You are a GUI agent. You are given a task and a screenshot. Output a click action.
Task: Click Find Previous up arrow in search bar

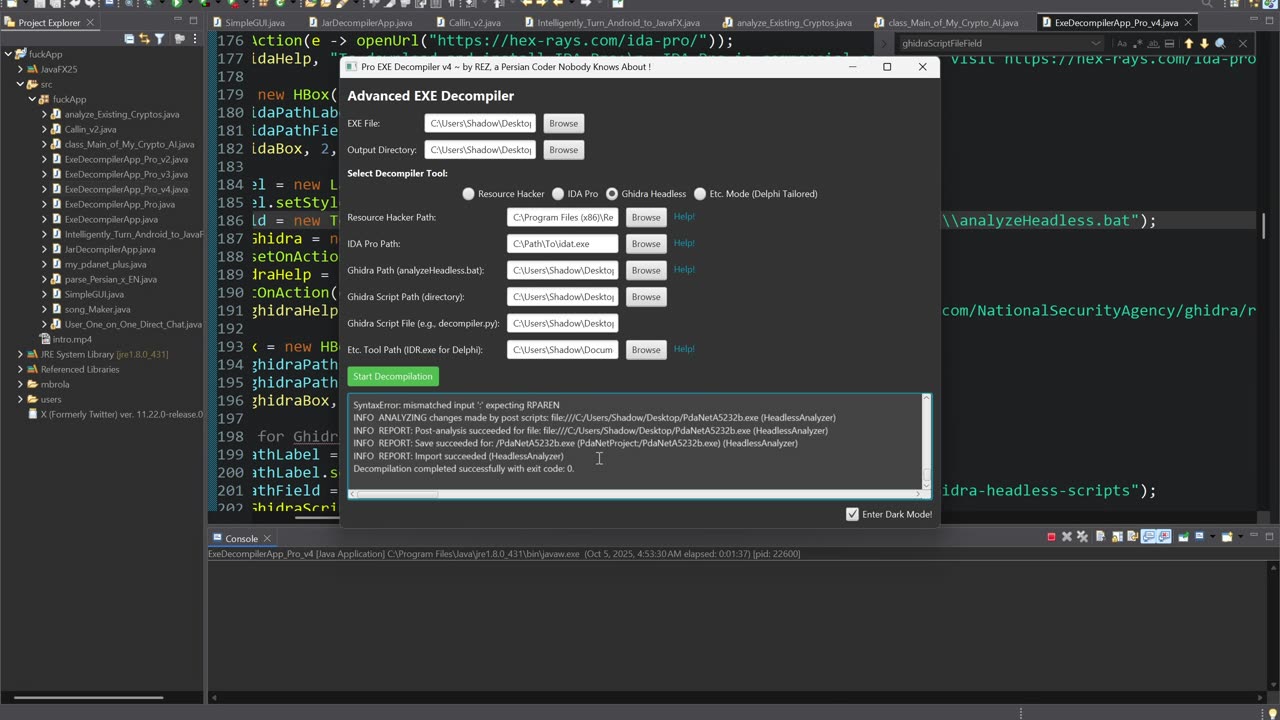tap(1189, 43)
